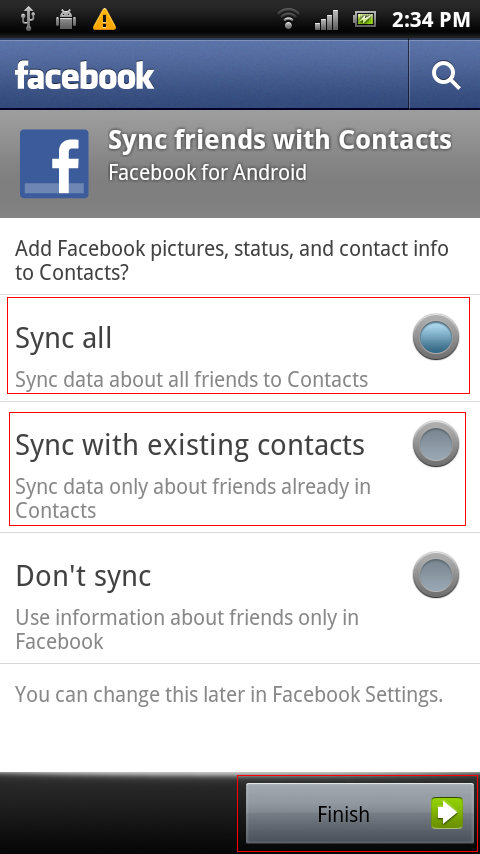
Task: Tap the battery charging icon
Action: pos(364,20)
